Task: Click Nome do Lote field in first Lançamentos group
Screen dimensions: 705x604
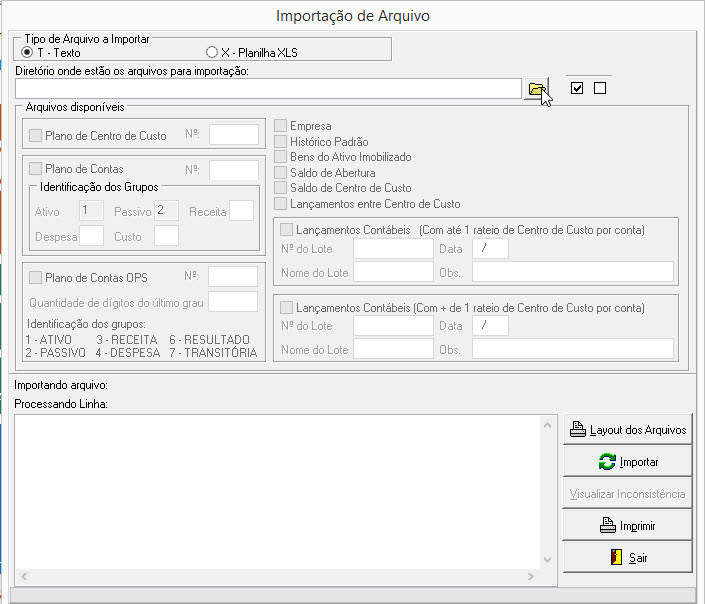Action: (393, 272)
